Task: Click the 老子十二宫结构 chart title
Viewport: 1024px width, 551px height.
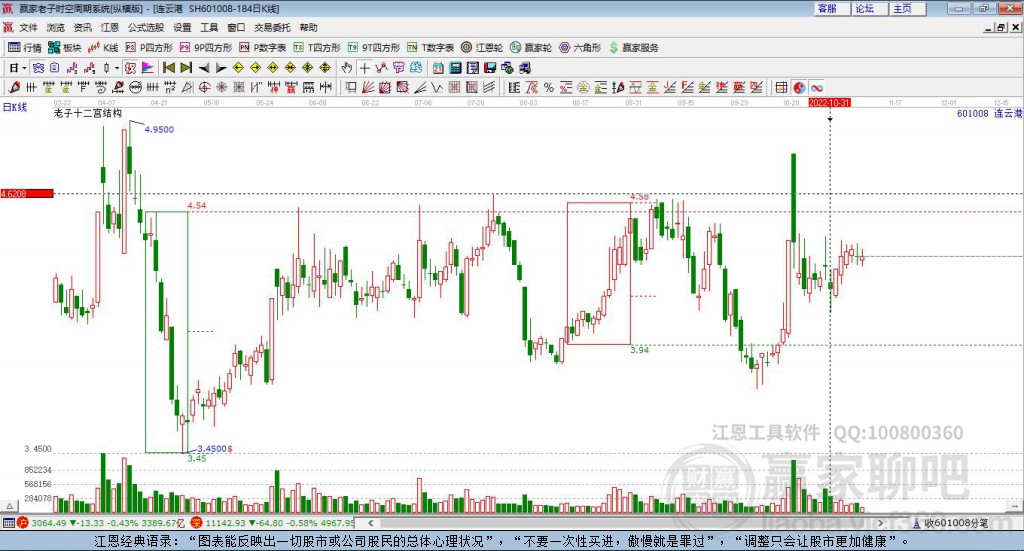Action: pos(88,113)
